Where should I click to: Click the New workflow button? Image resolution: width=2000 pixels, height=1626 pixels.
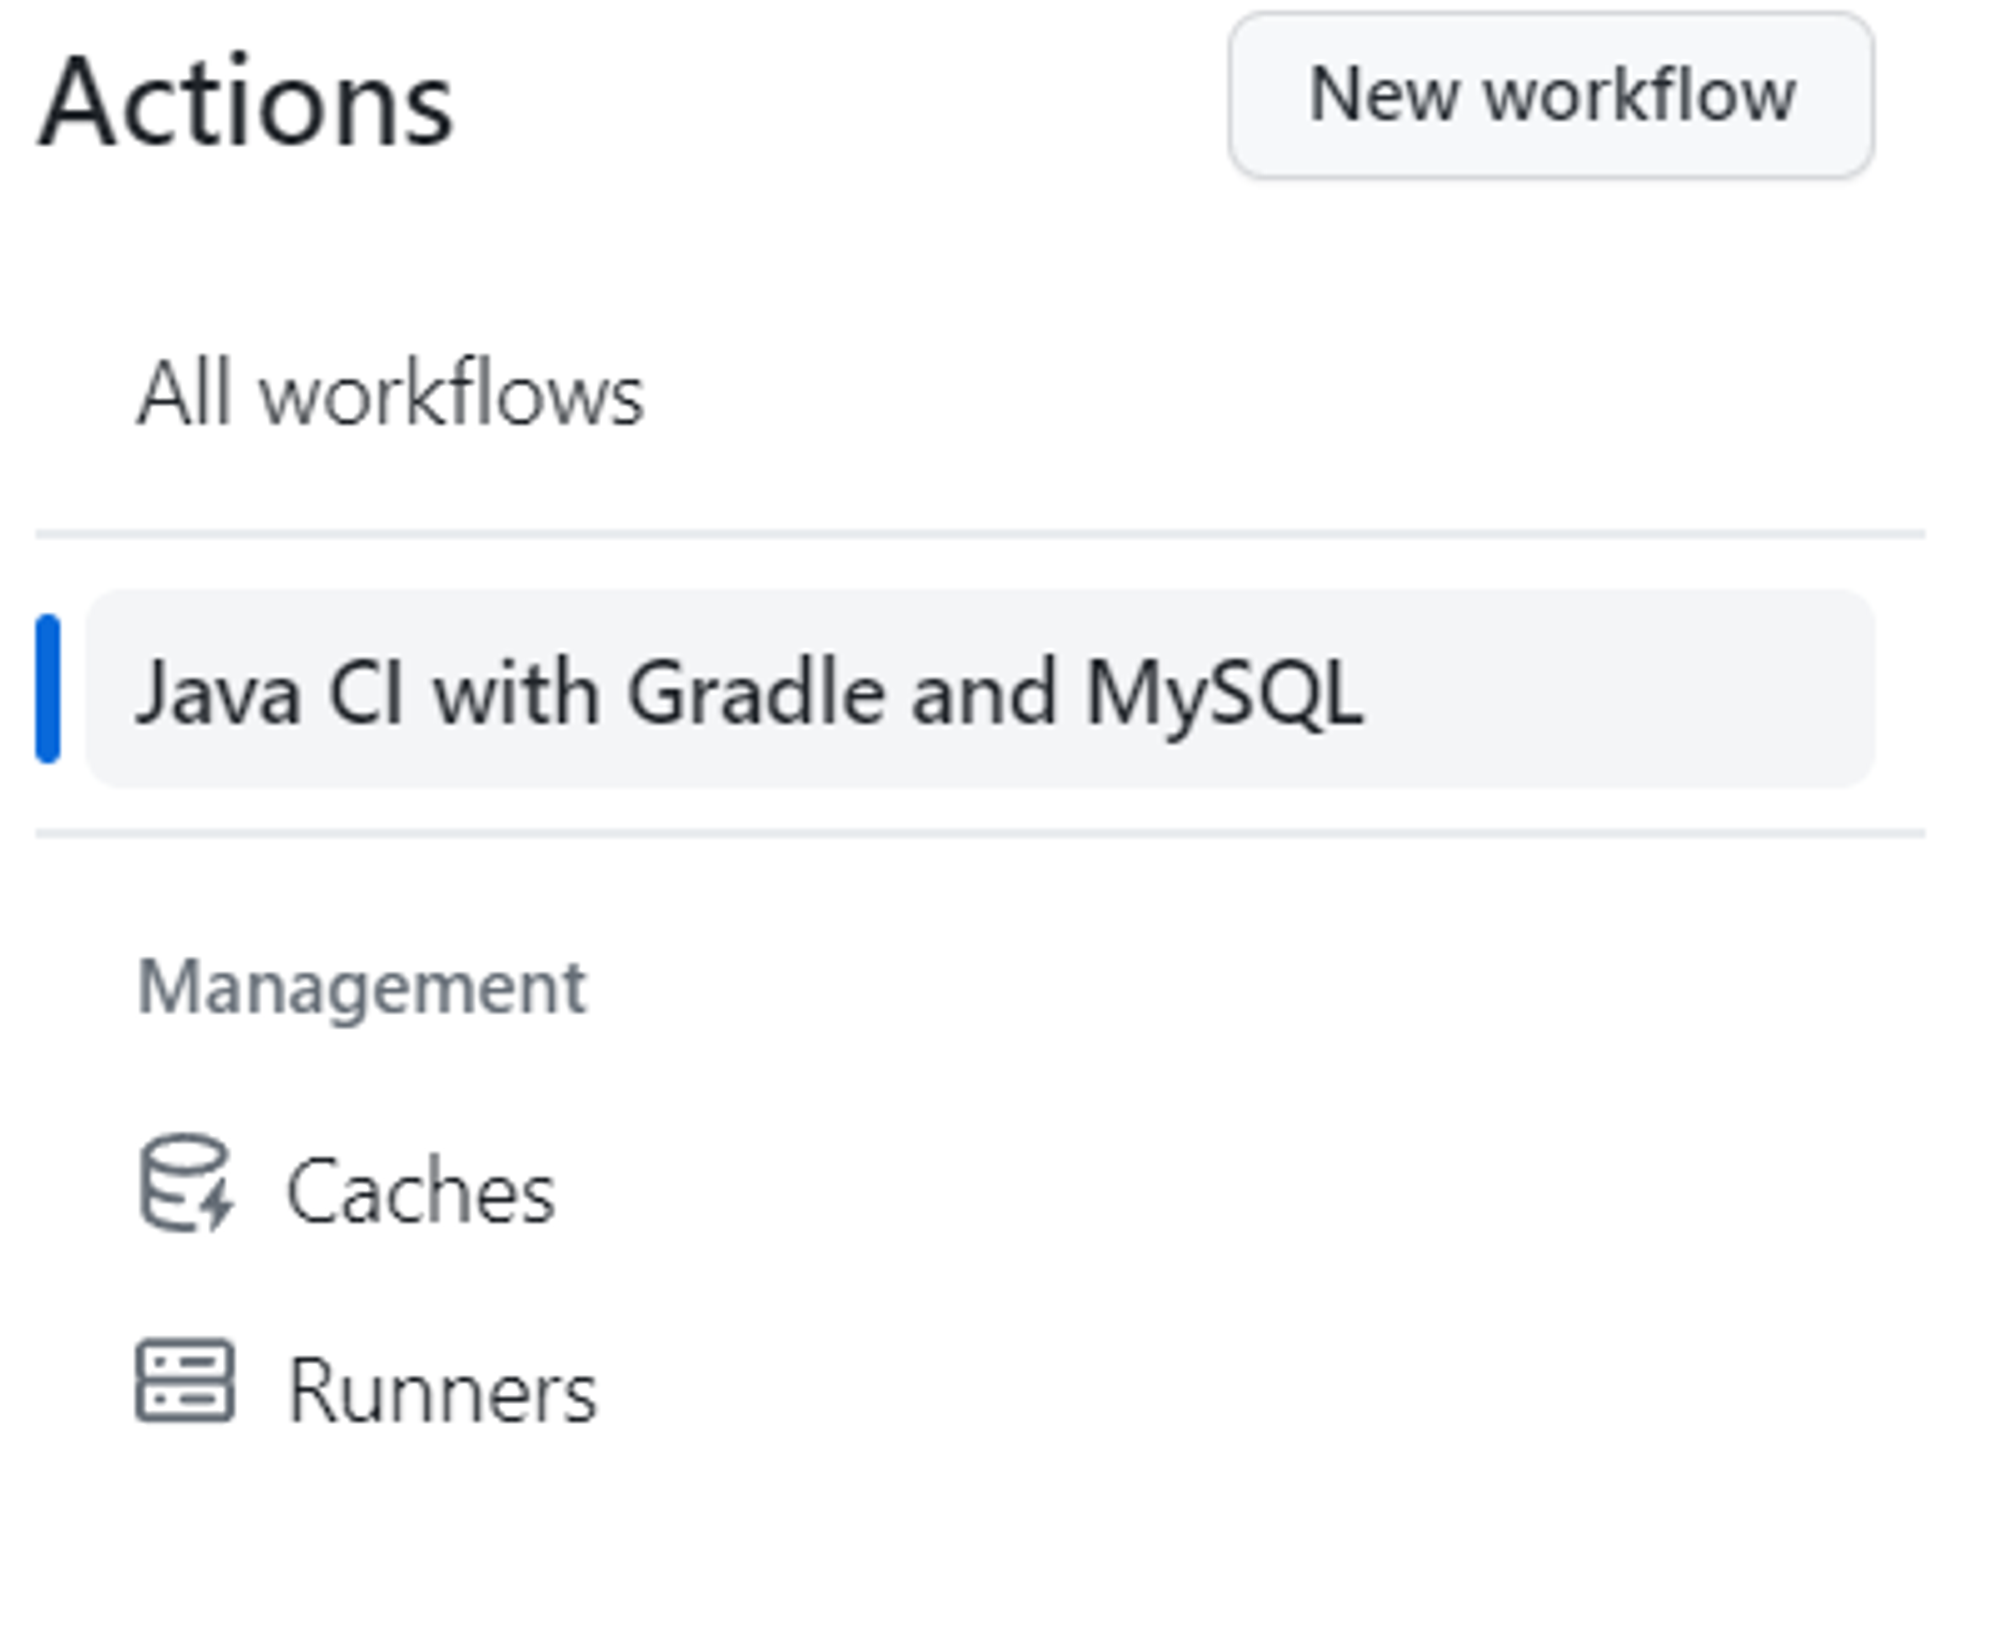(1551, 96)
